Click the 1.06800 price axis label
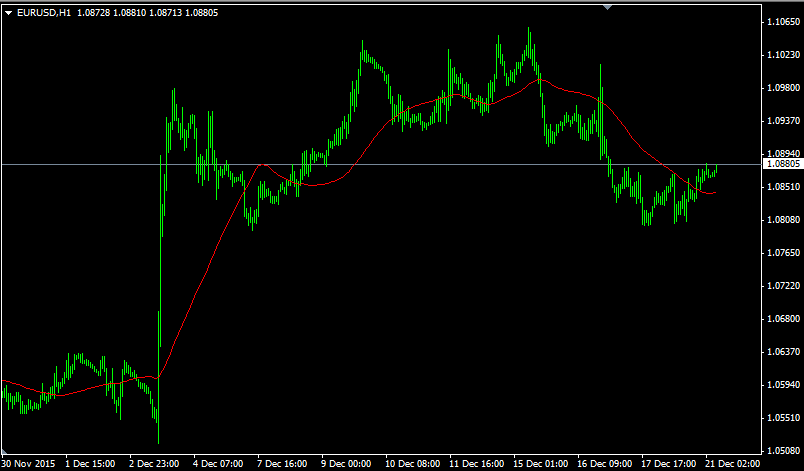Viewport: 804px width, 471px height. pyautogui.click(x=783, y=319)
